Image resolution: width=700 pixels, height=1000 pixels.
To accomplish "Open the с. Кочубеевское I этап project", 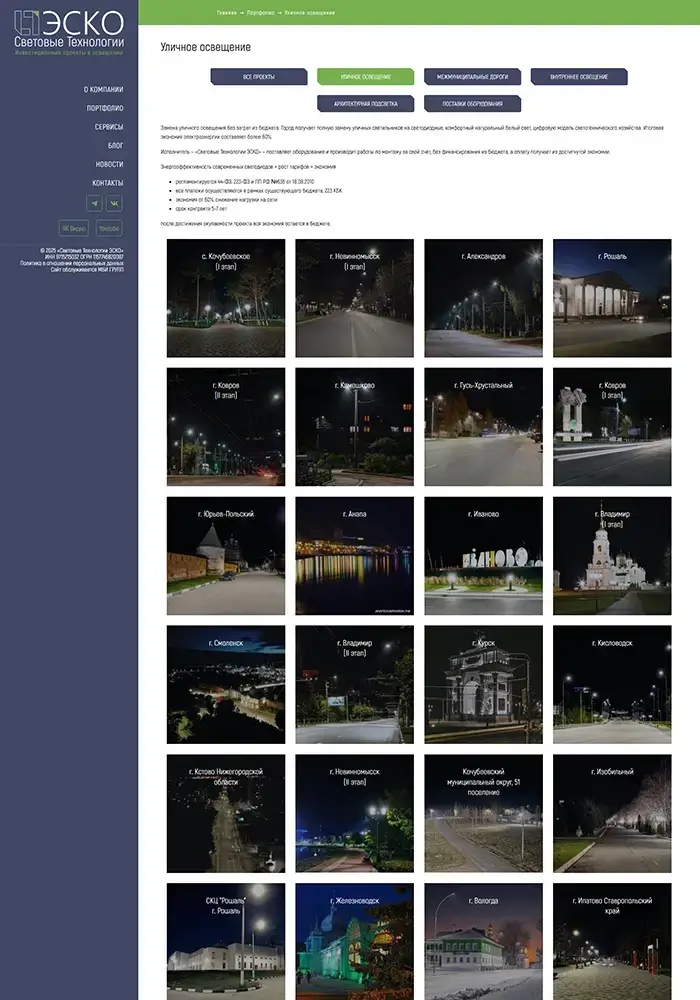I will (226, 298).
